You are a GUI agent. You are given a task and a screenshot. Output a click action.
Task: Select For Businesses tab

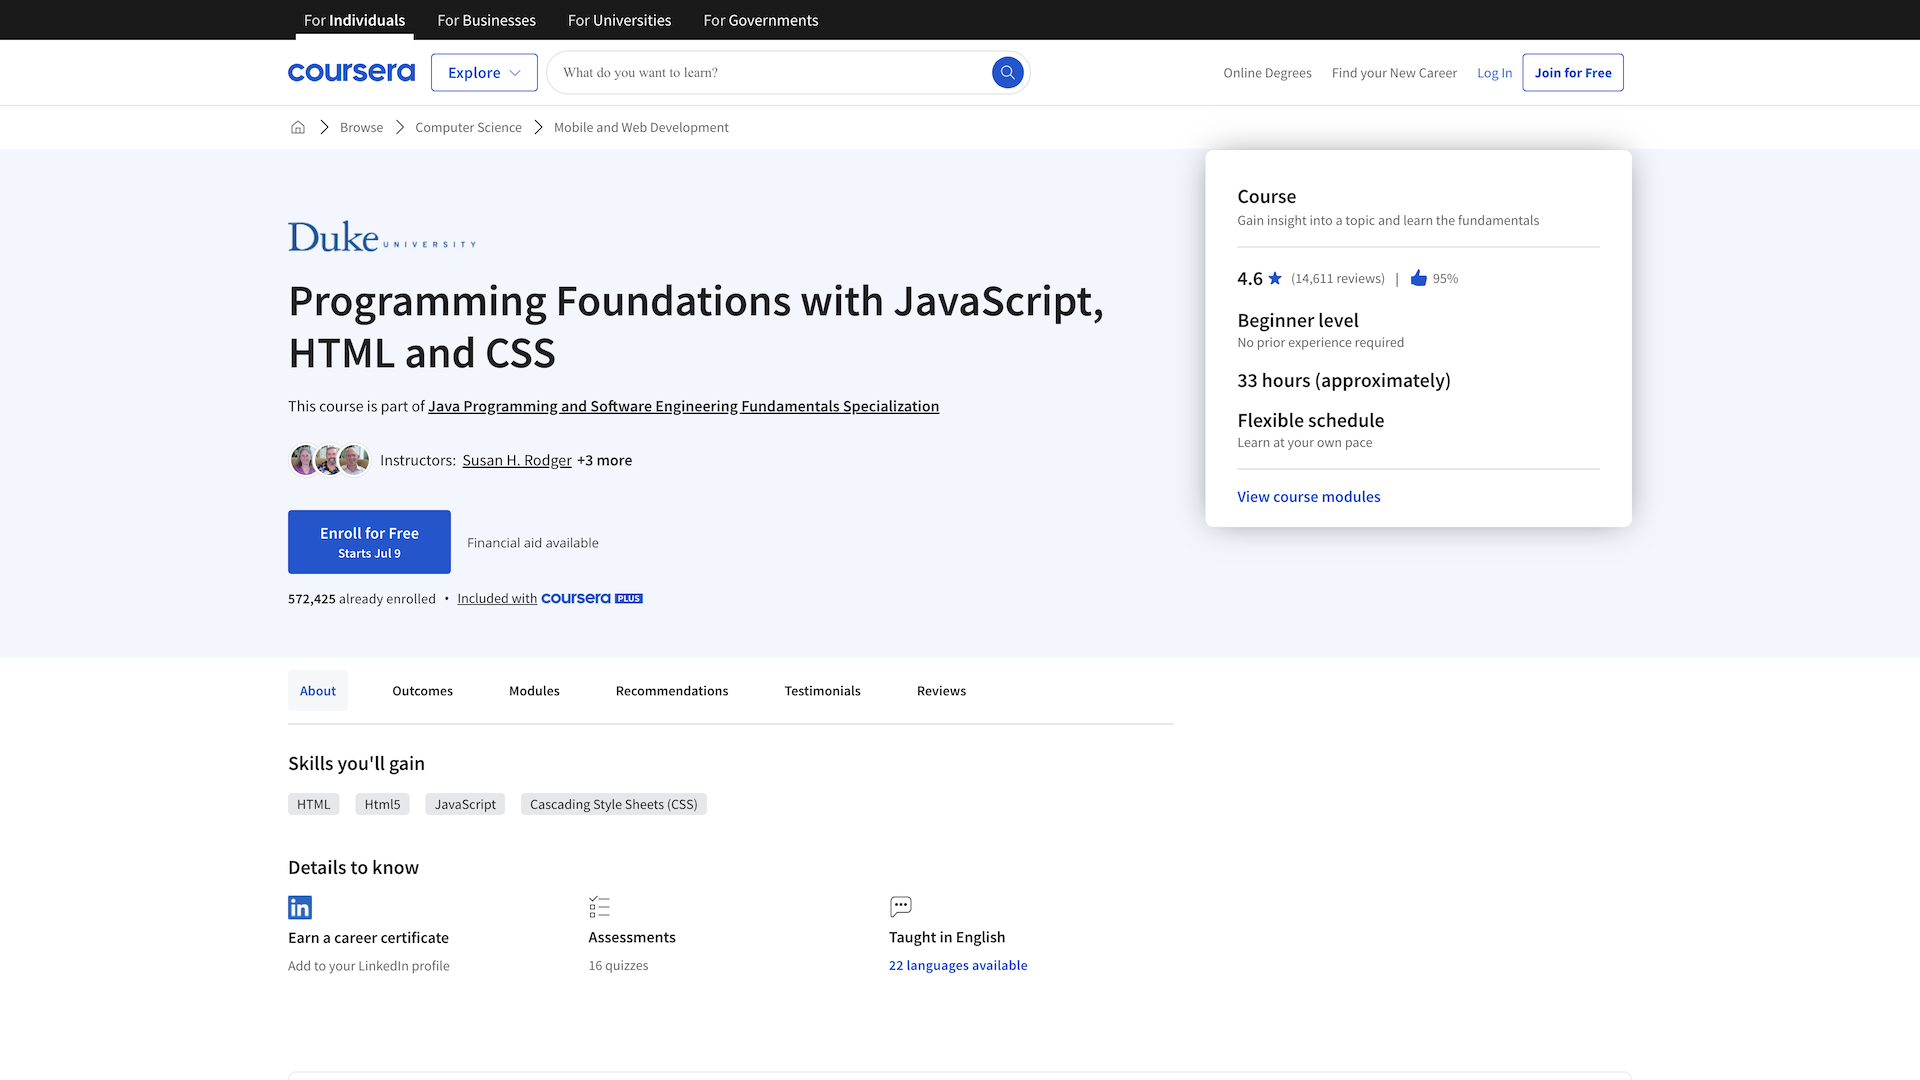(x=486, y=20)
